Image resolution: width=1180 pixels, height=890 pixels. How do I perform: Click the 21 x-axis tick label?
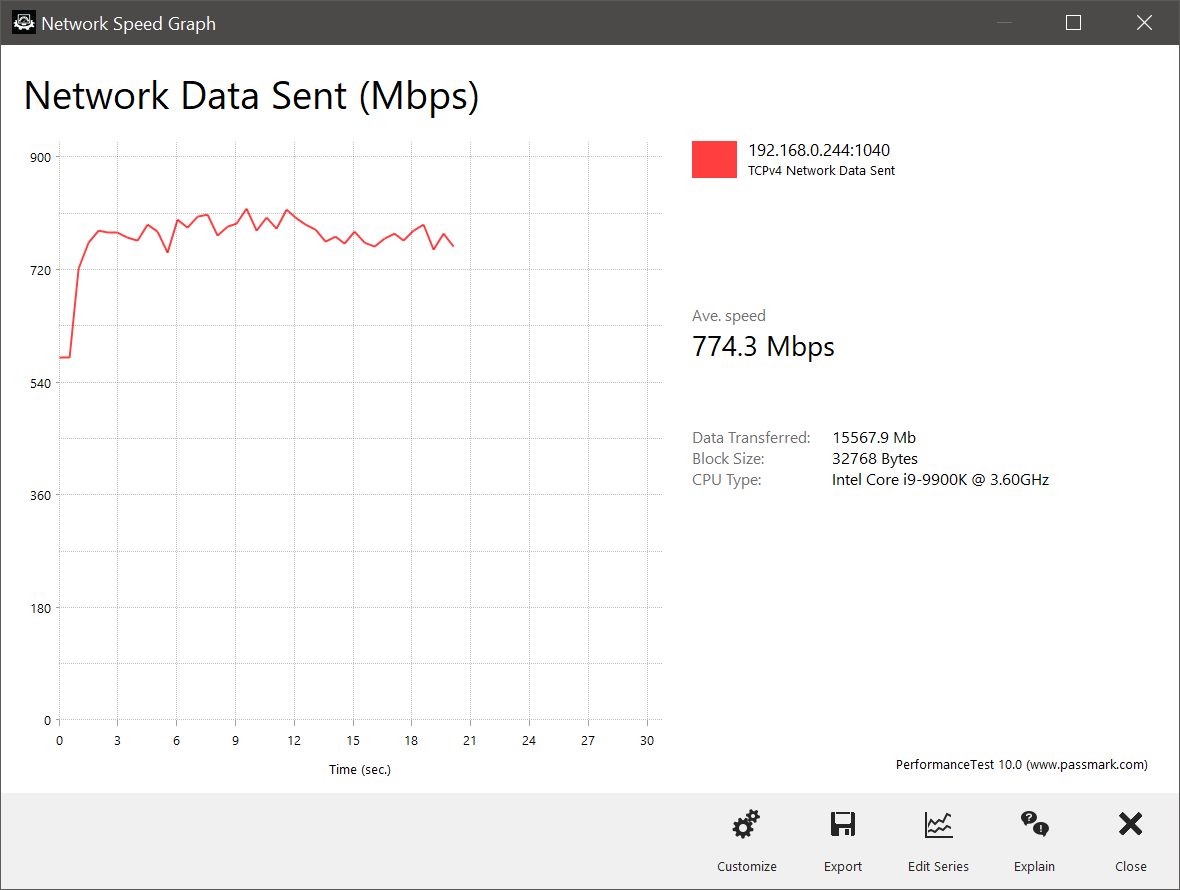470,741
